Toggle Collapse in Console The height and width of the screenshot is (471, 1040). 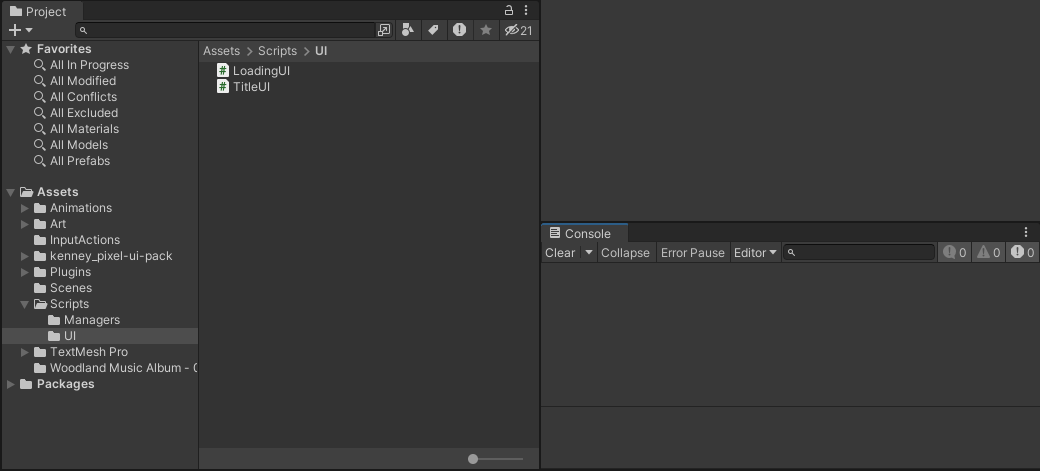click(x=625, y=253)
